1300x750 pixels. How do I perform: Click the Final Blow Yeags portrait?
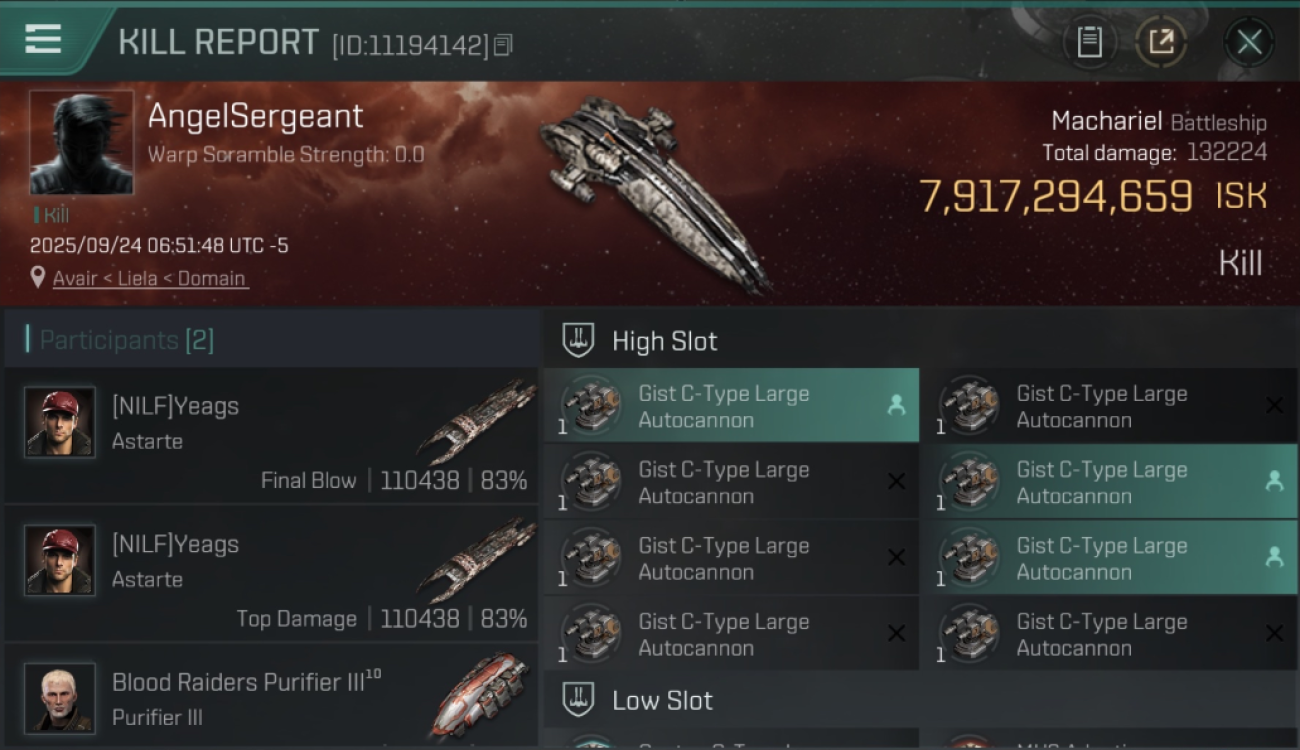click(x=60, y=422)
